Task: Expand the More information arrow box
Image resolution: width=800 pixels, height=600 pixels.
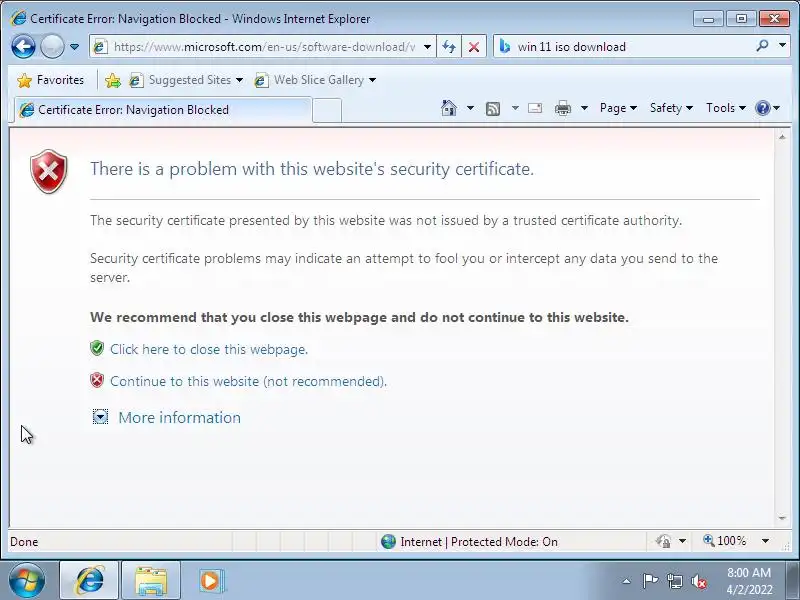Action: click(100, 417)
